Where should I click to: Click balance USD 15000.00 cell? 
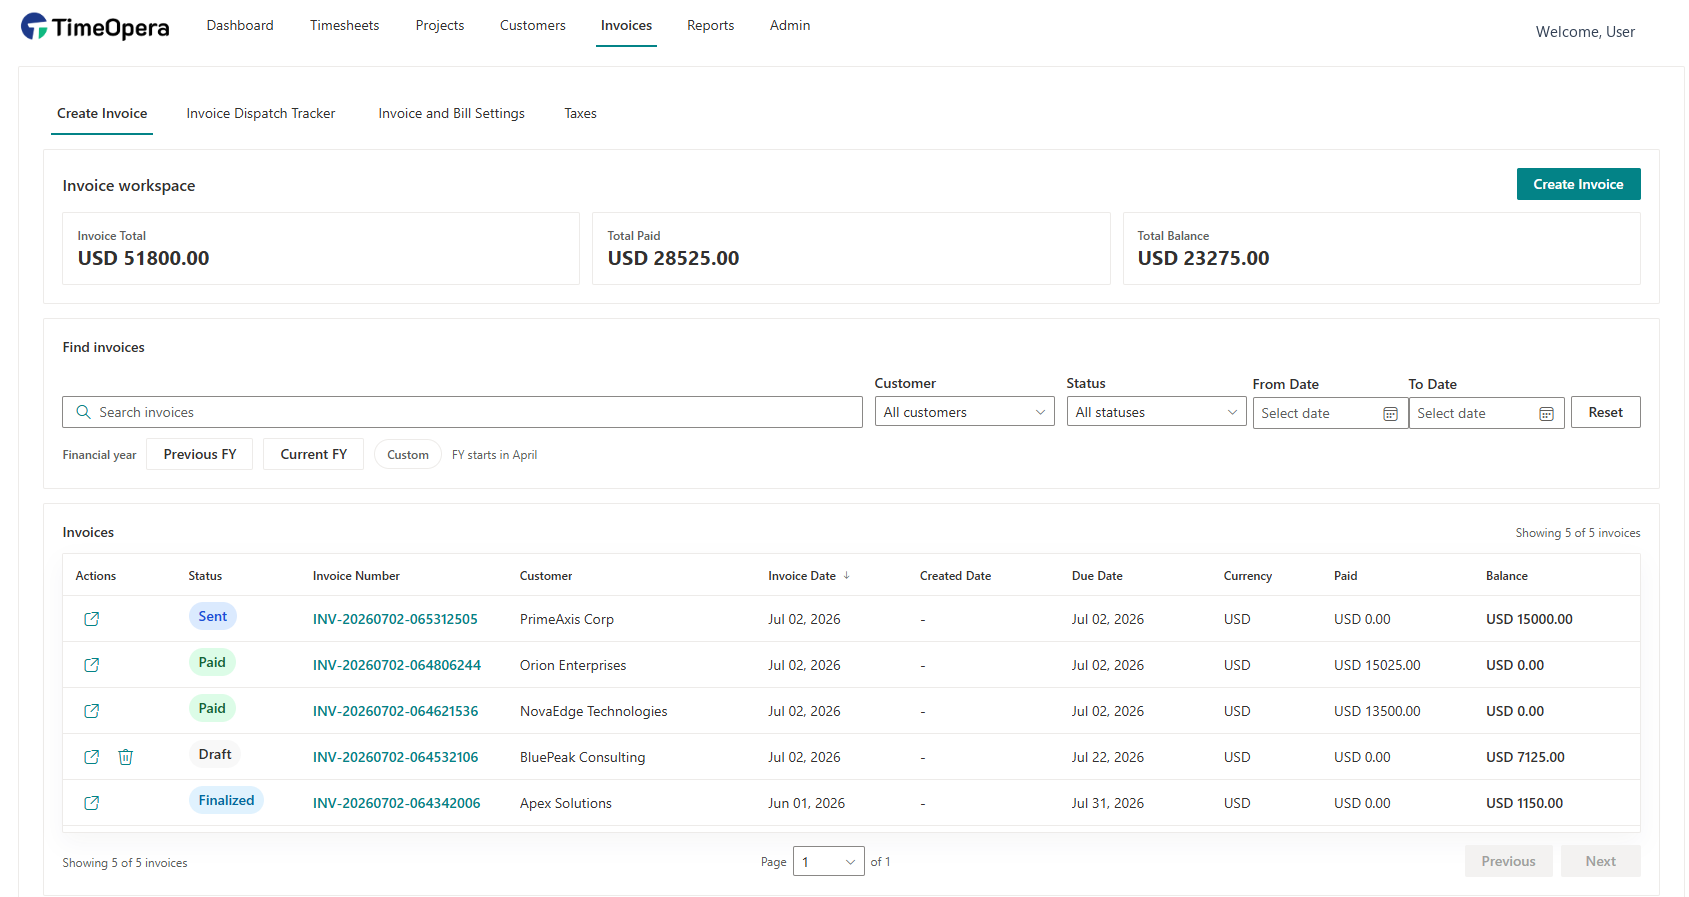1529,619
